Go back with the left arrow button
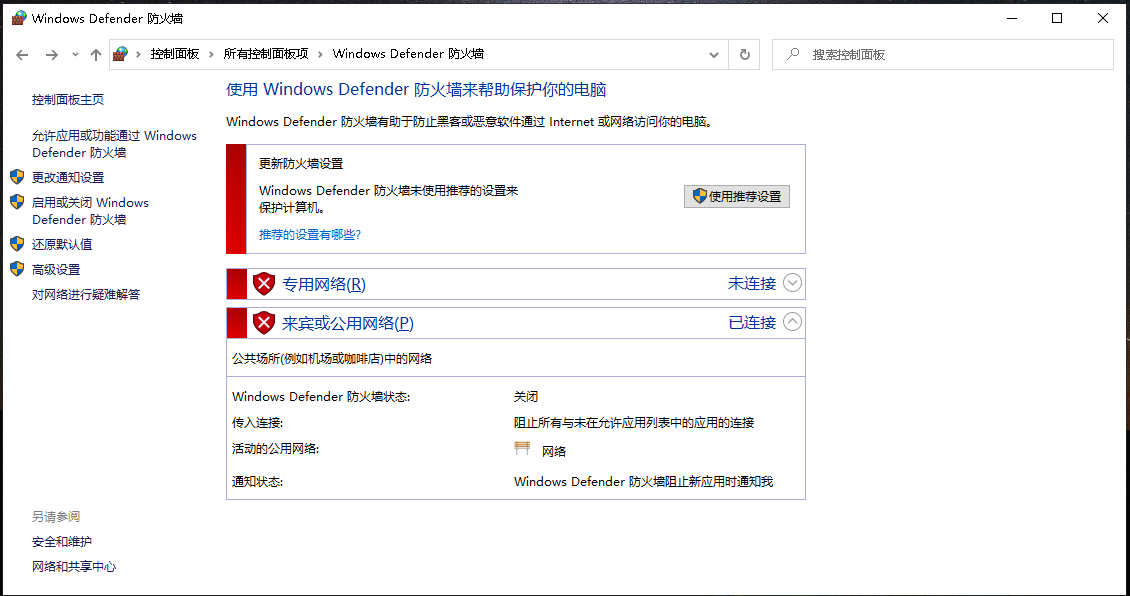Screen dimensions: 1130x596 pos(22,55)
